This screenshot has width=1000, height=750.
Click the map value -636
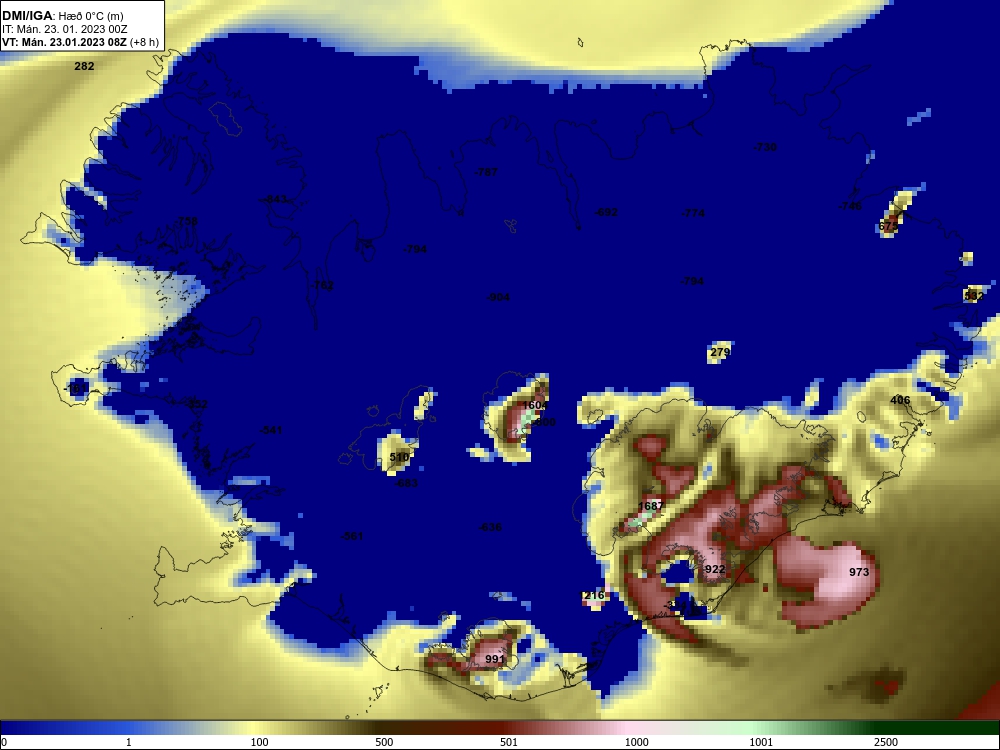490,527
